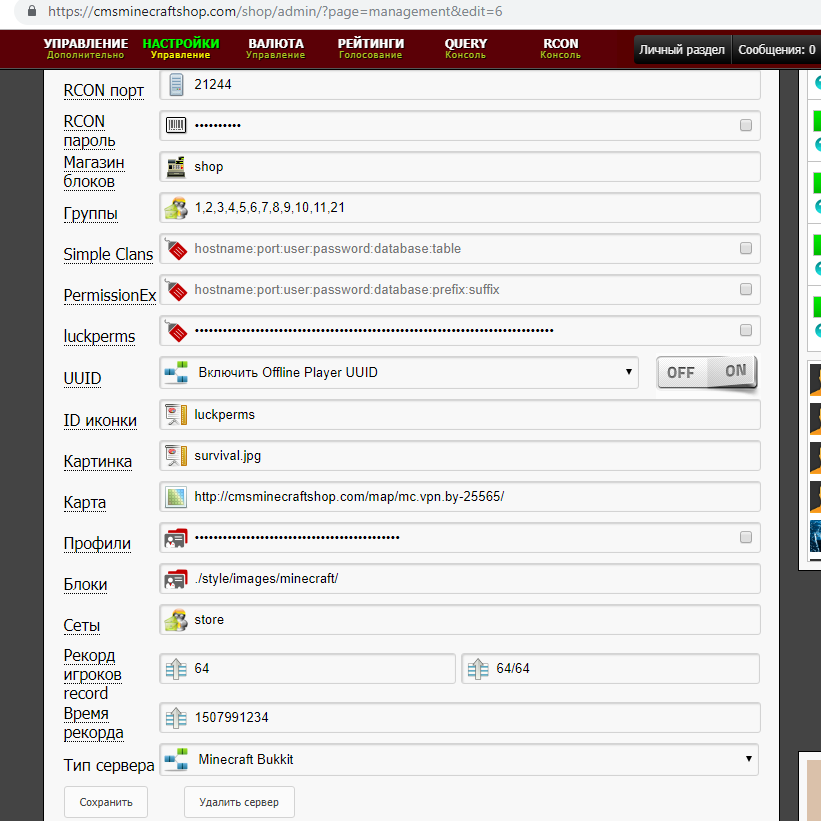The height and width of the screenshot is (821, 821).
Task: Click the server icon beside RCON port field
Action: [x=177, y=85]
